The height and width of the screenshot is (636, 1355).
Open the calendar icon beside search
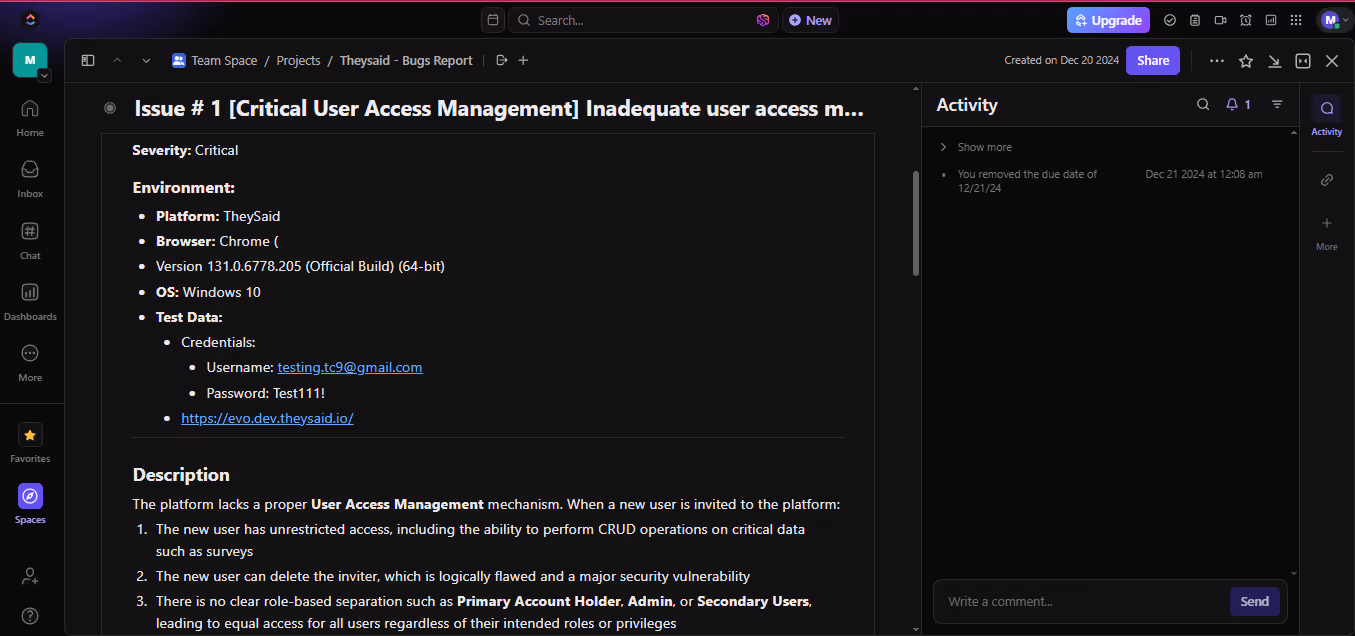click(492, 20)
